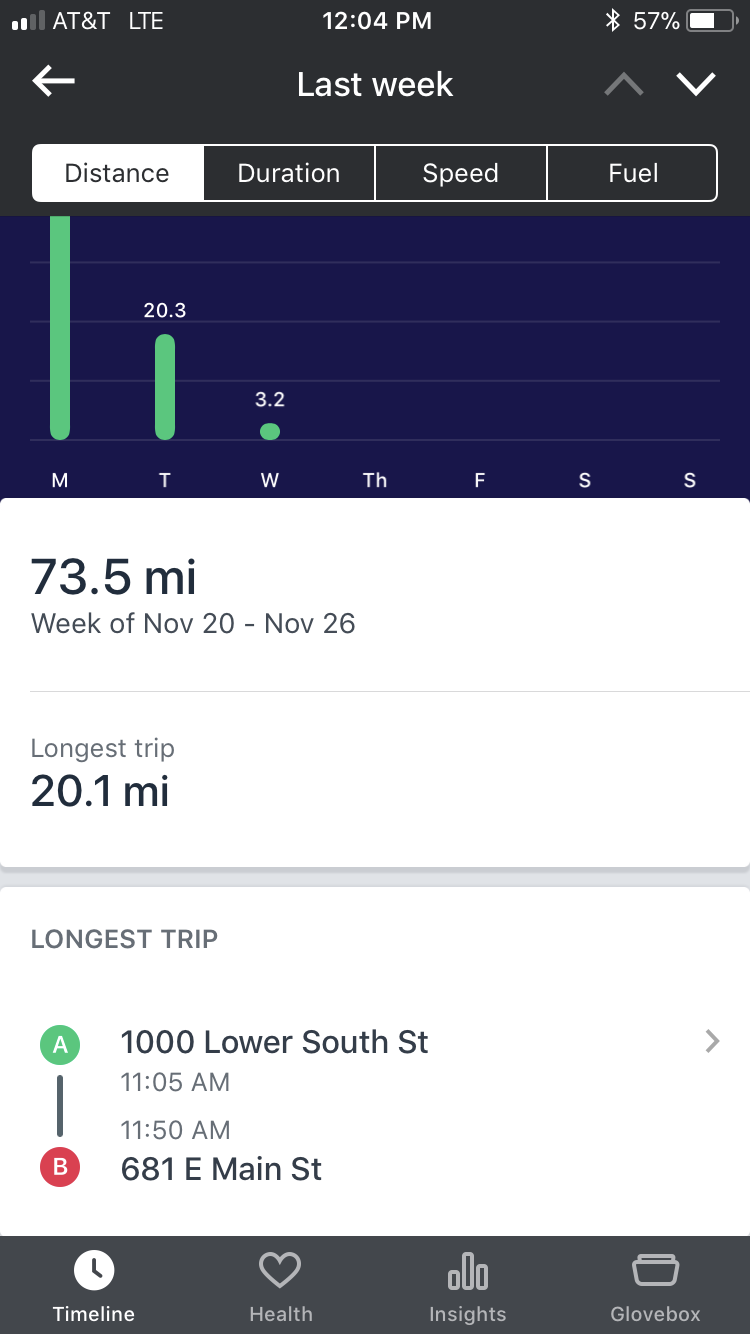This screenshot has width=750, height=1334.
Task: Go to next week with down chevron
Action: tap(696, 84)
